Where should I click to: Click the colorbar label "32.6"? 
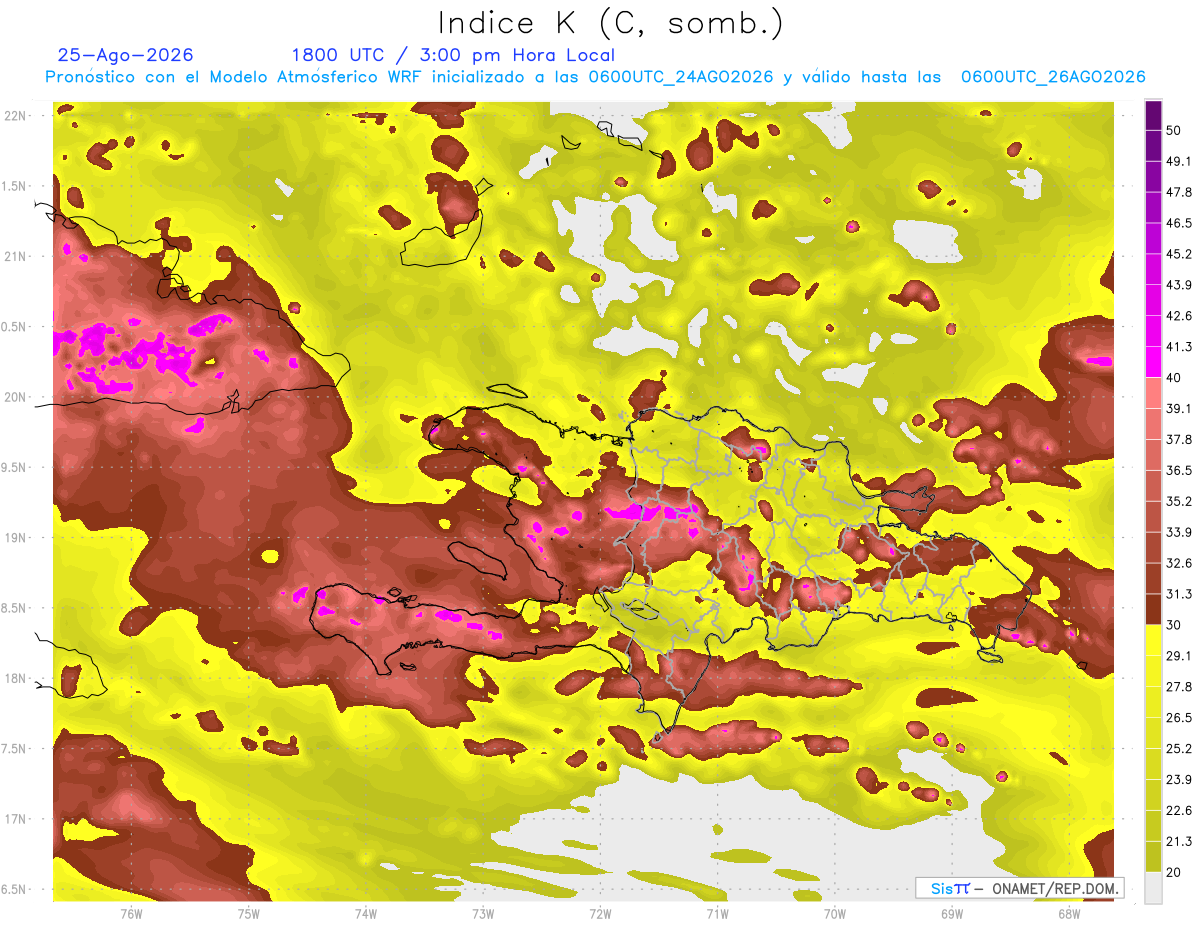(1179, 563)
